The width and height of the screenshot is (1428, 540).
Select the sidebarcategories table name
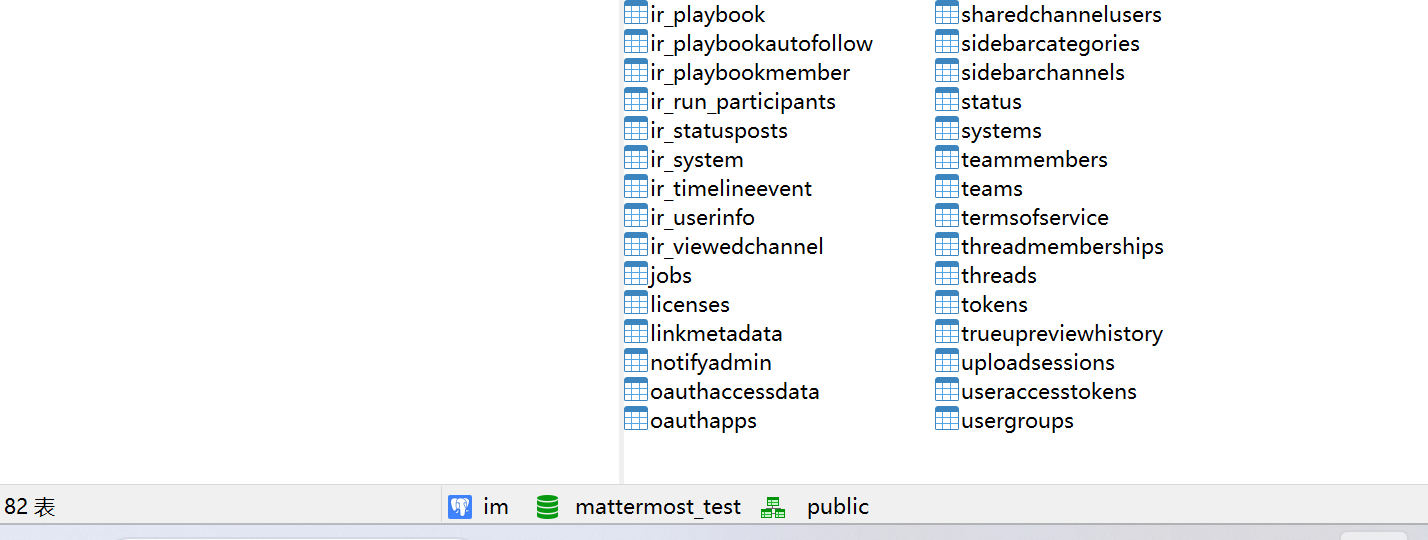coord(1050,44)
